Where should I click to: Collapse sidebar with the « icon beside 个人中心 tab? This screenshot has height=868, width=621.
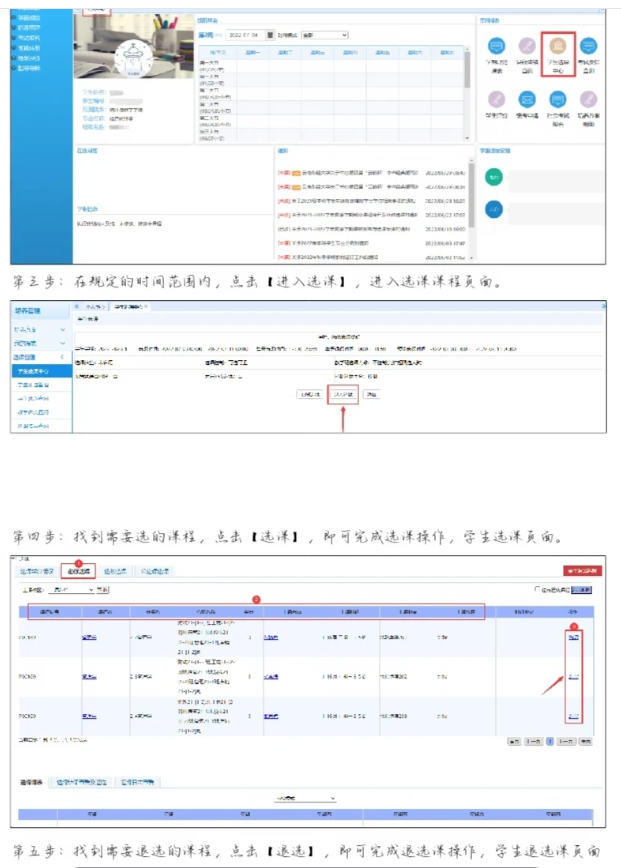pos(77,306)
